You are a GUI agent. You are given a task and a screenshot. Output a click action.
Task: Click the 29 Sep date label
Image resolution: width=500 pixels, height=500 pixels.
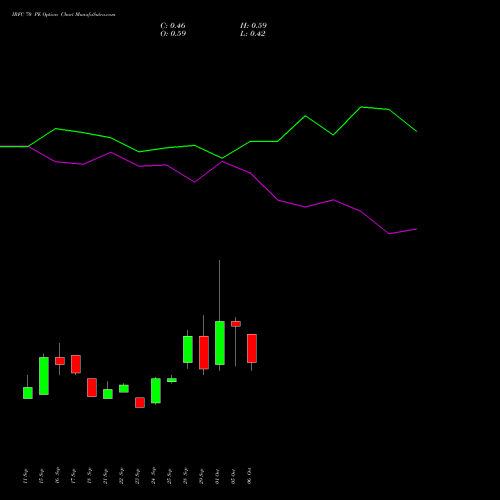(201, 476)
